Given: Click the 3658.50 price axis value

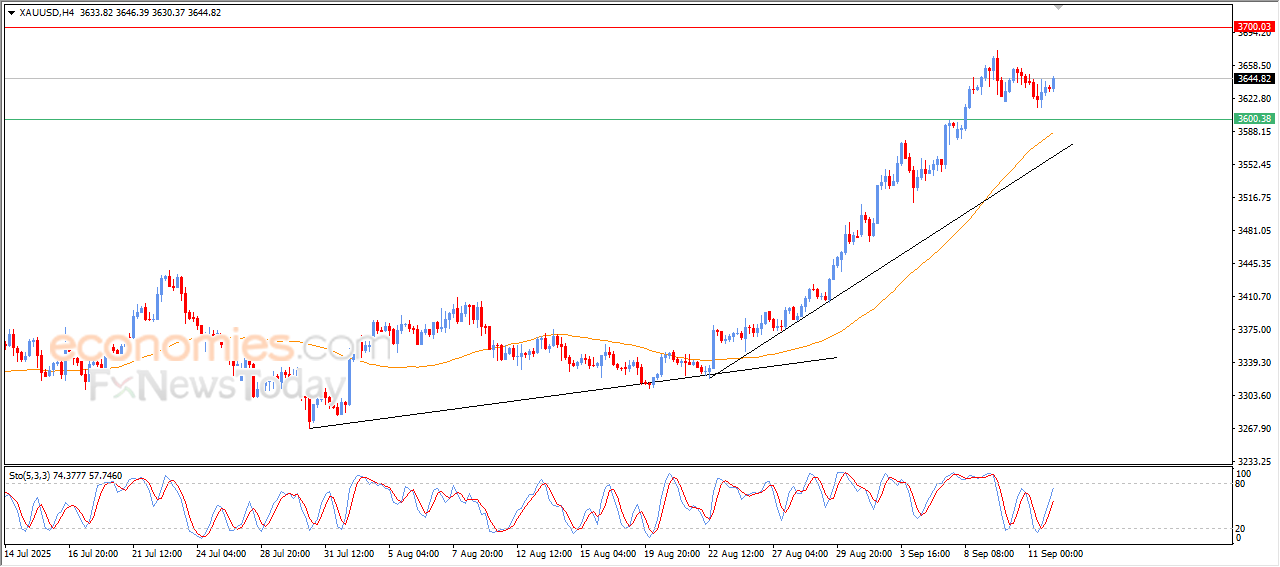Looking at the screenshot, I should pos(1253,66).
